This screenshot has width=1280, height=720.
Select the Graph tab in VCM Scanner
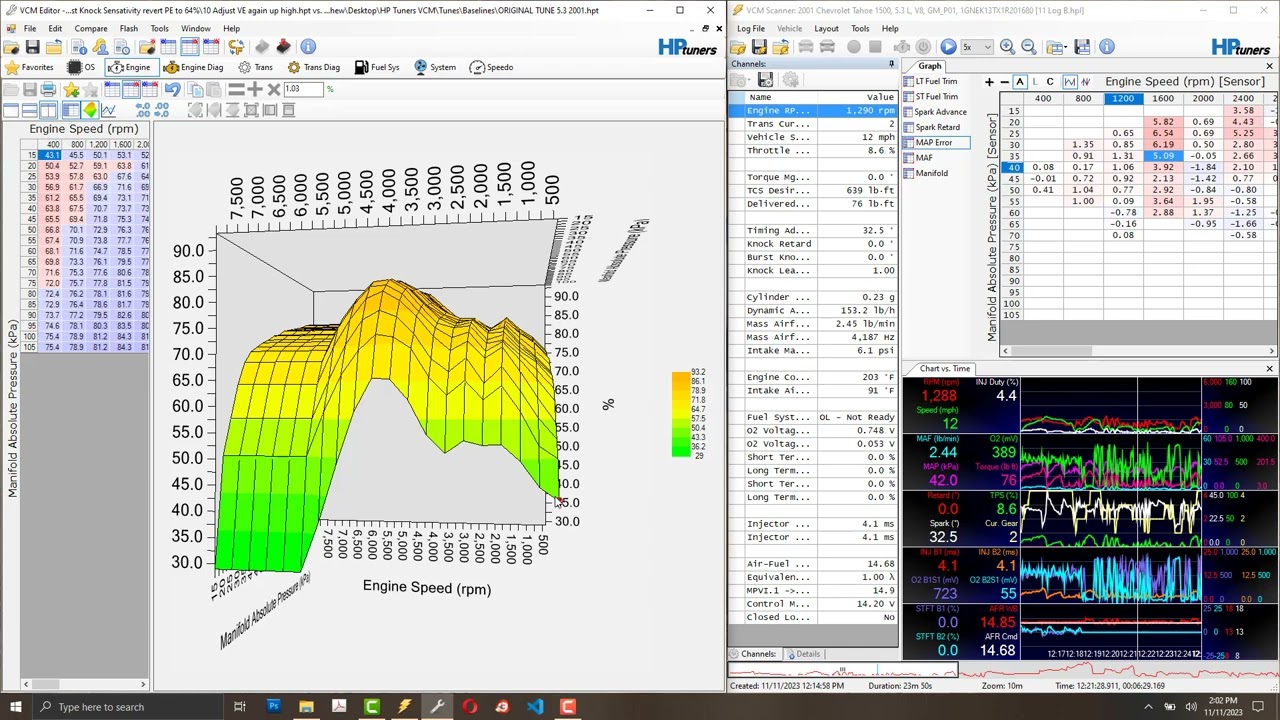click(x=930, y=66)
